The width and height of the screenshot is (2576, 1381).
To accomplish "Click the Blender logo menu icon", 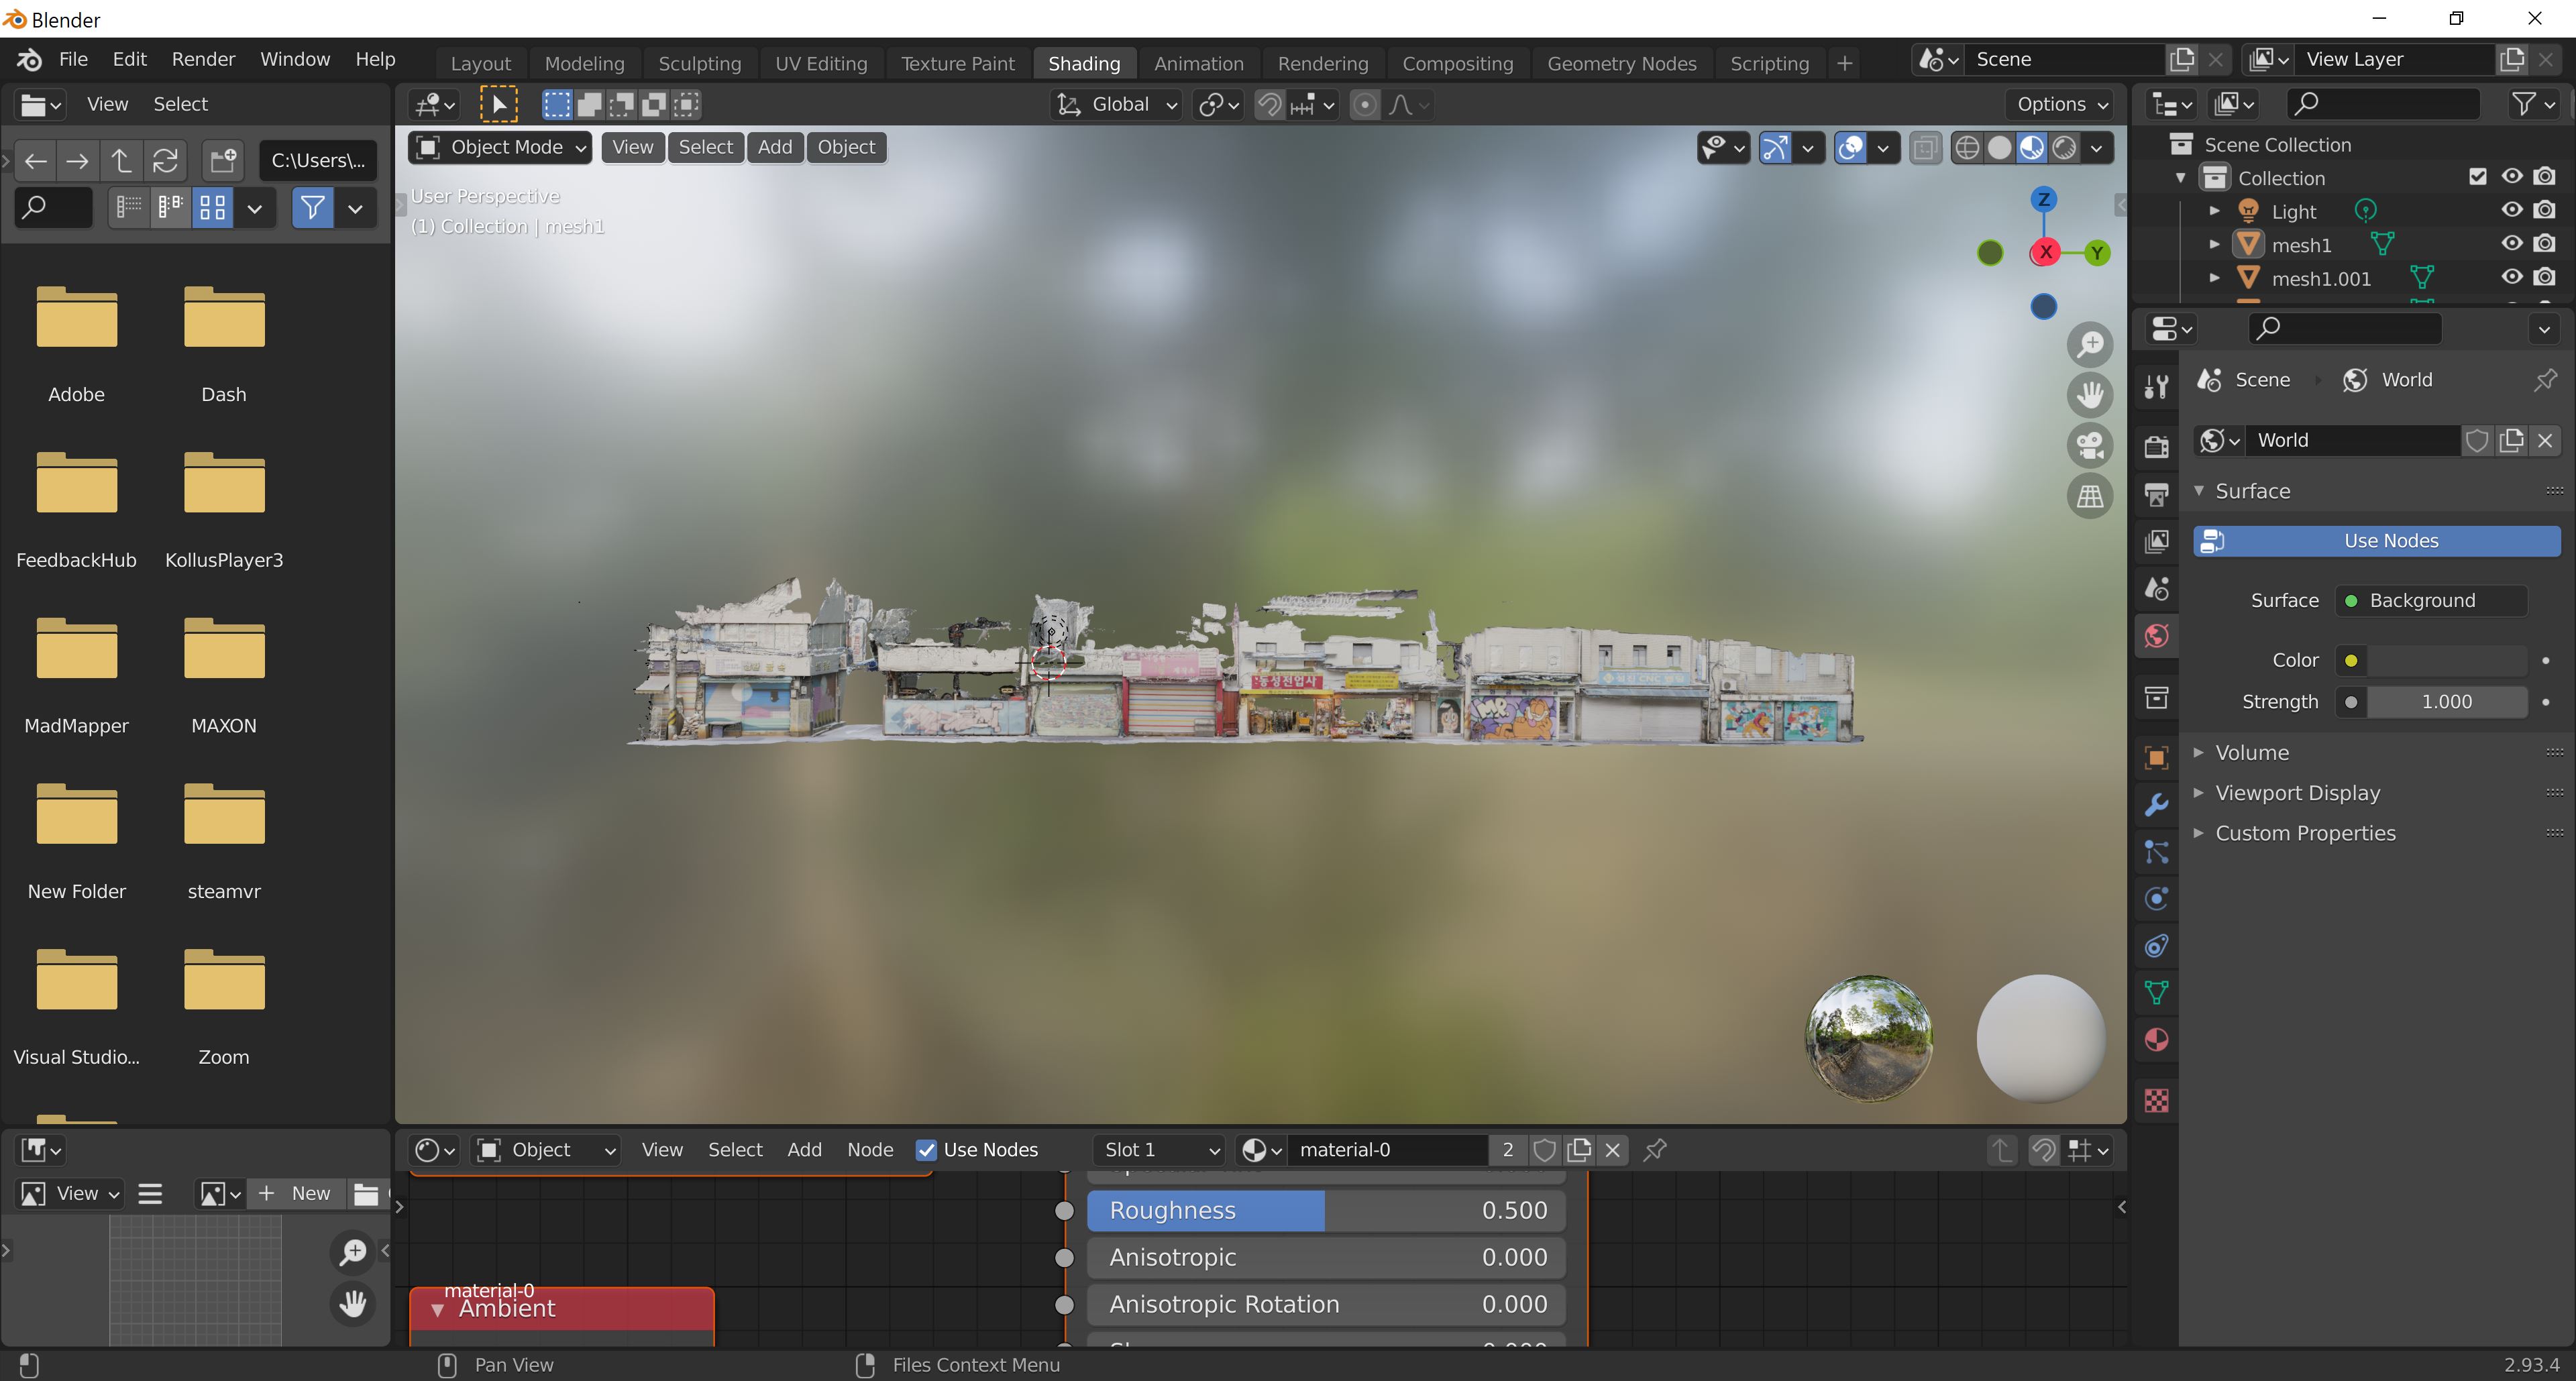I will 29,60.
